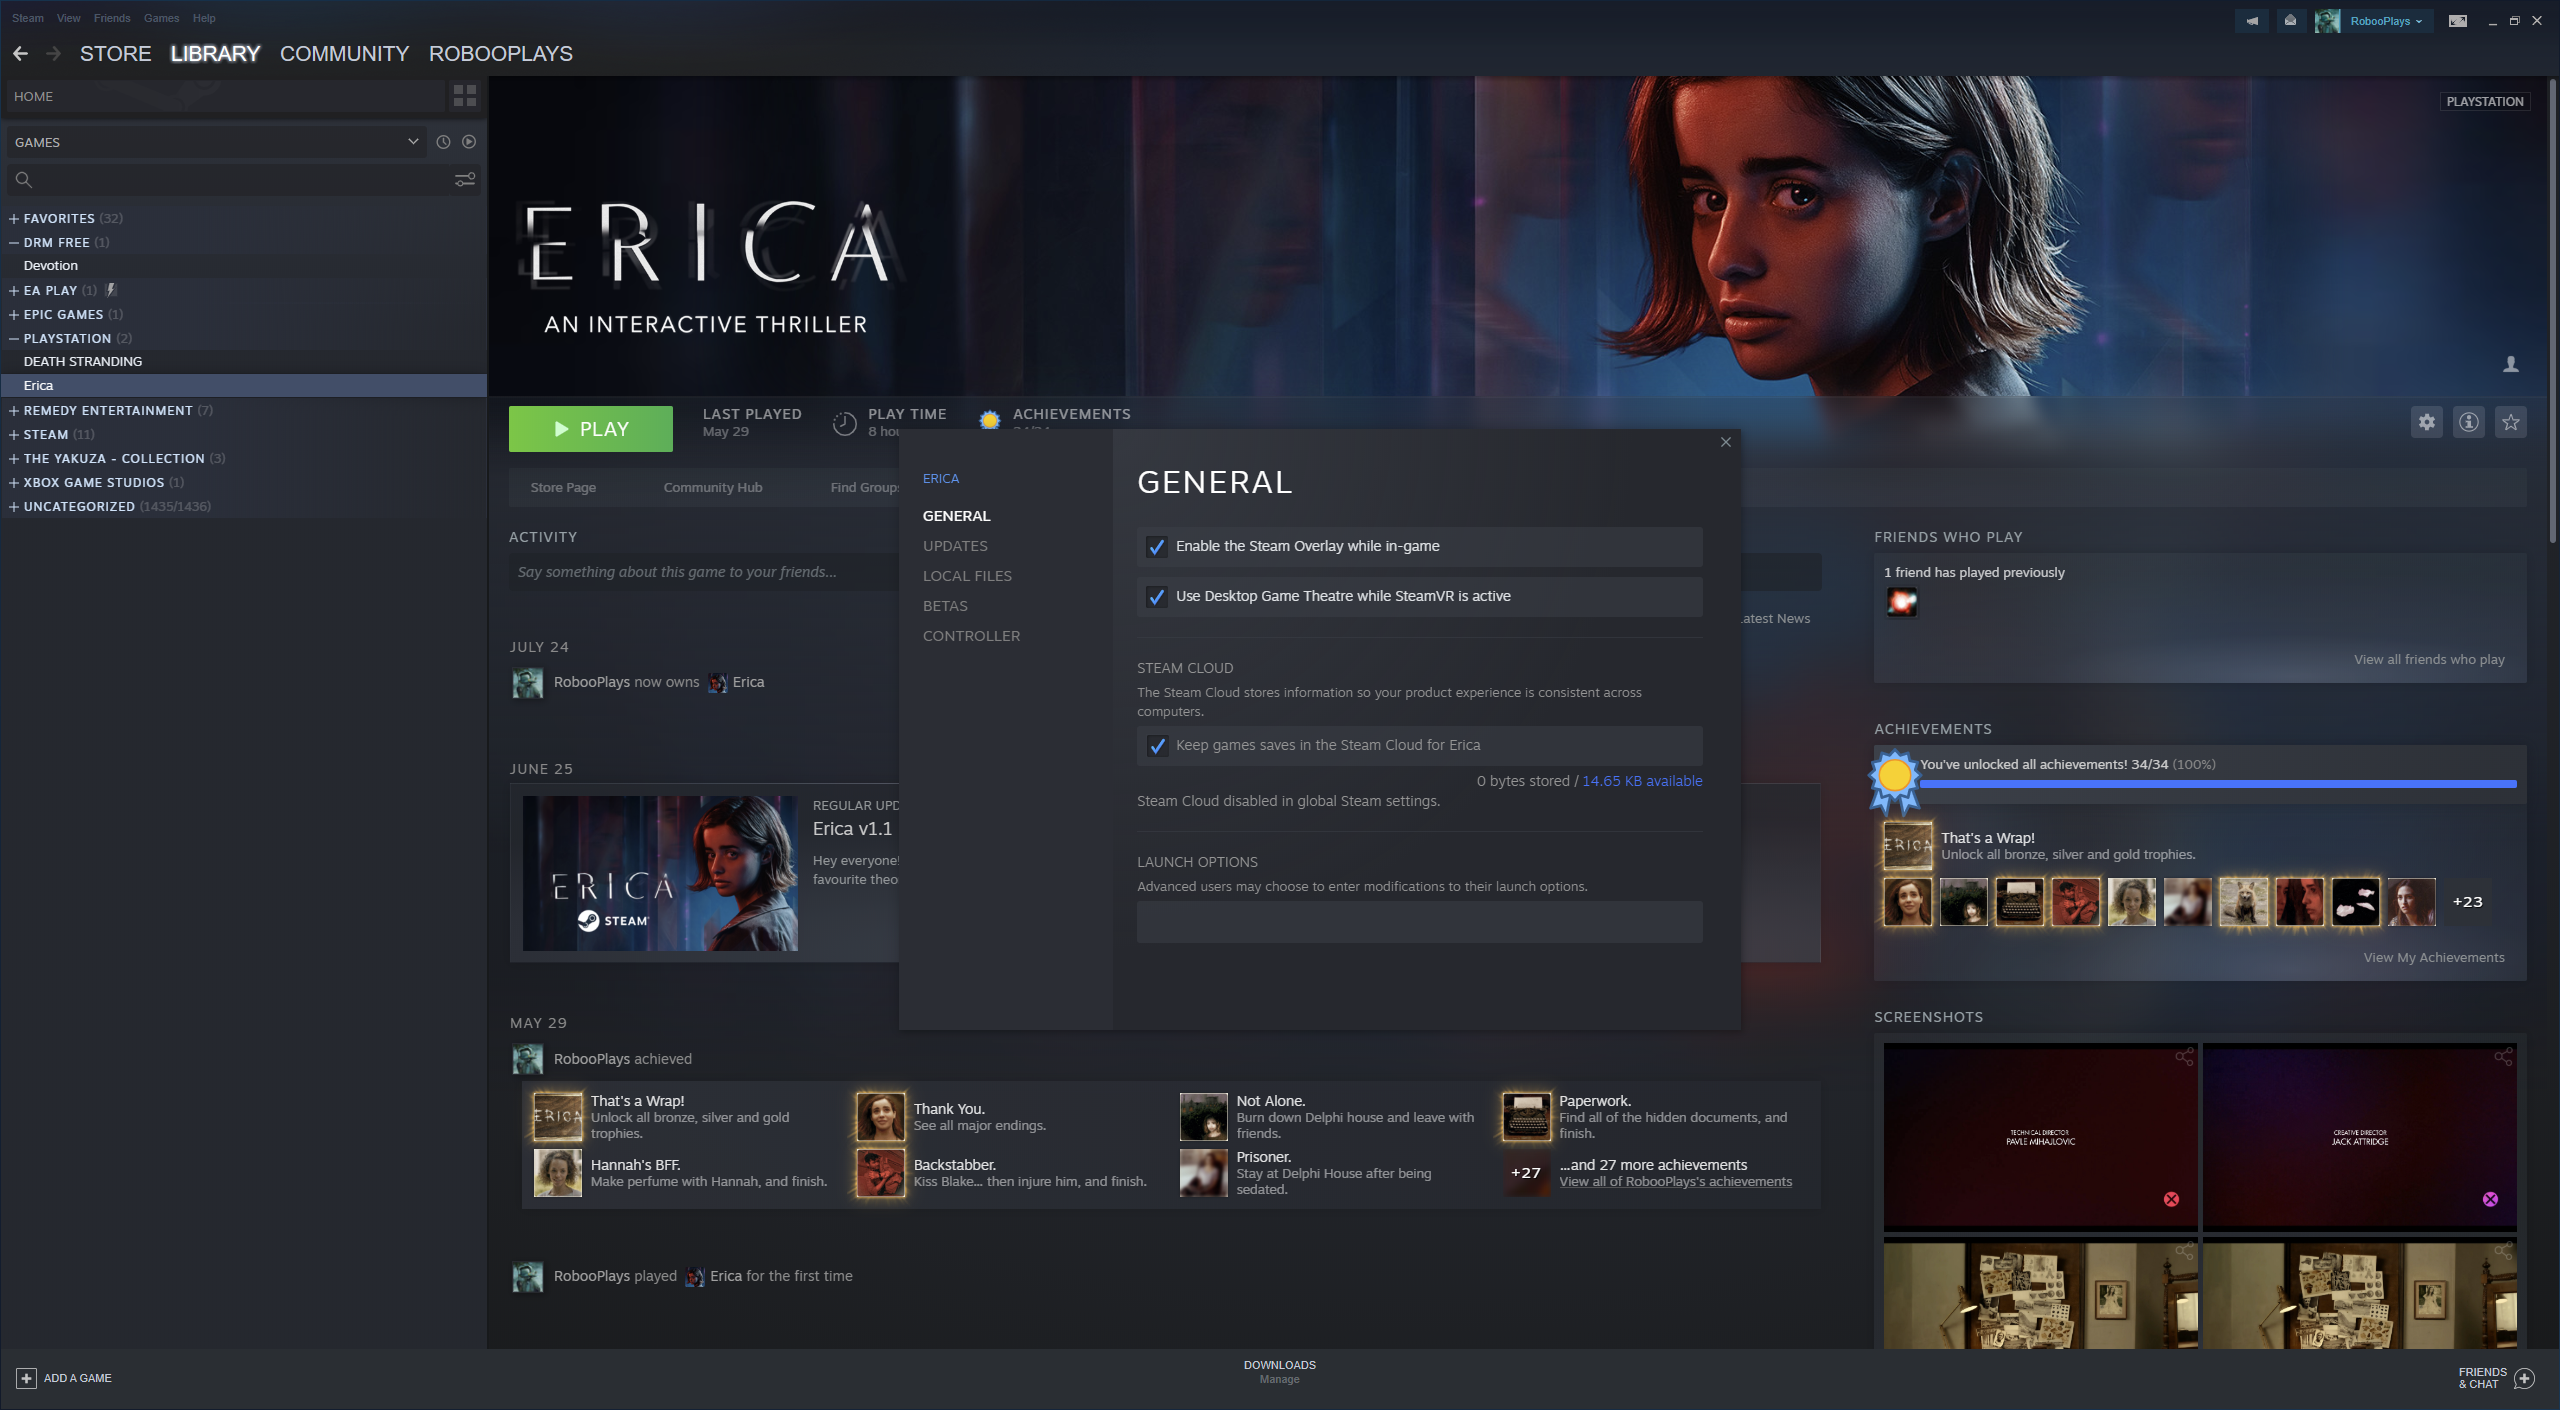
Task: Click the Steam overlay play button for Erica
Action: tap(590, 427)
